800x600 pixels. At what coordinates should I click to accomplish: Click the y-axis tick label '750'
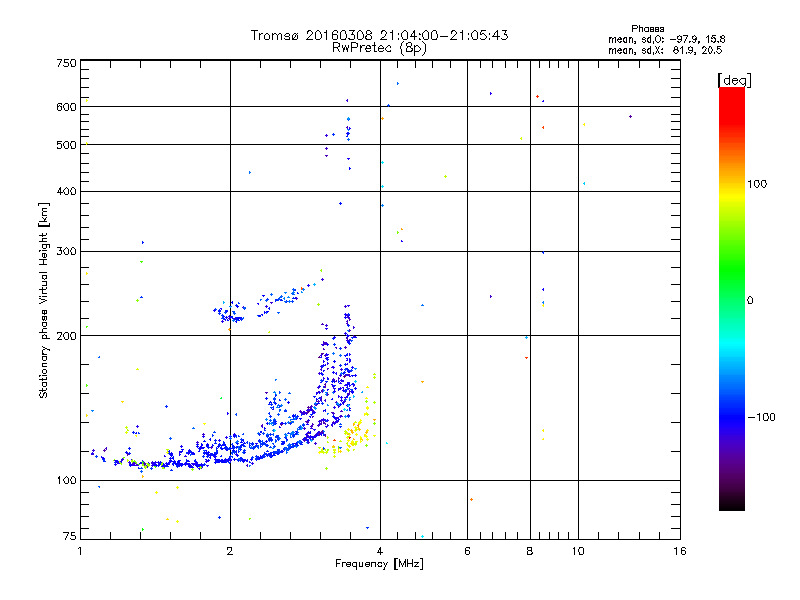[66, 63]
